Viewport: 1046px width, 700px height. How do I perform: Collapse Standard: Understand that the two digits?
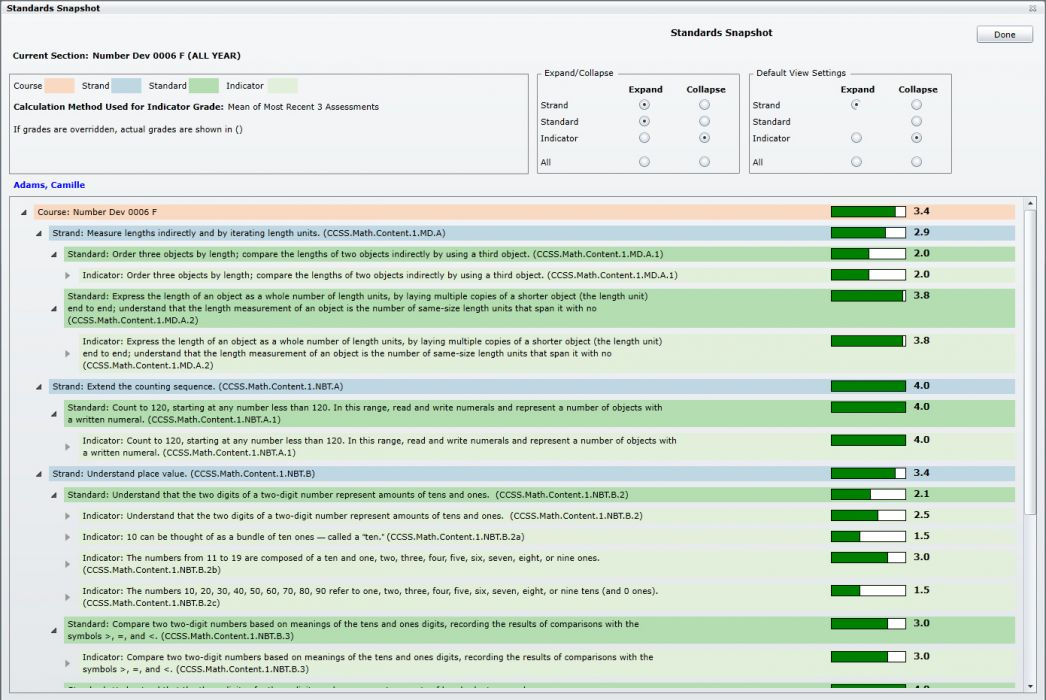[x=54, y=495]
